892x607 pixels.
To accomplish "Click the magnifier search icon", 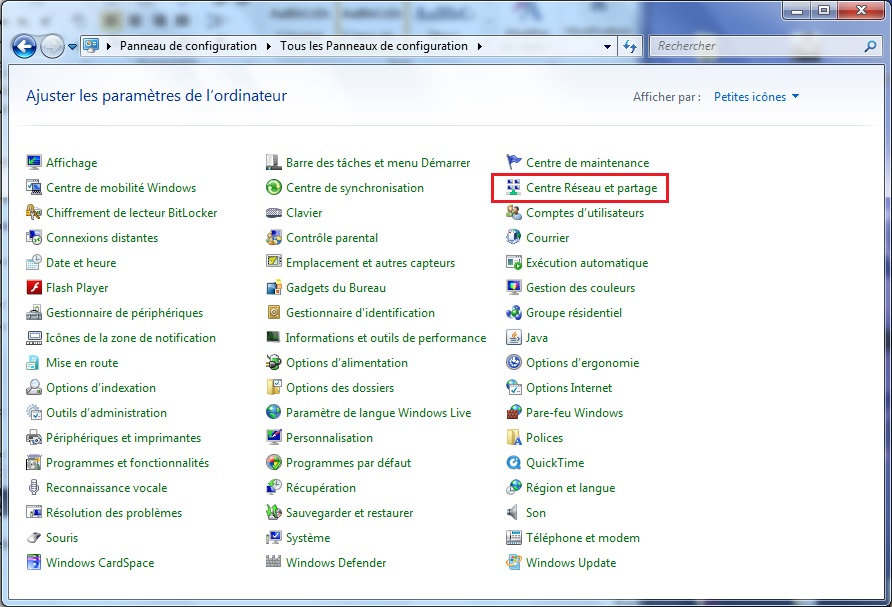I will tap(870, 46).
